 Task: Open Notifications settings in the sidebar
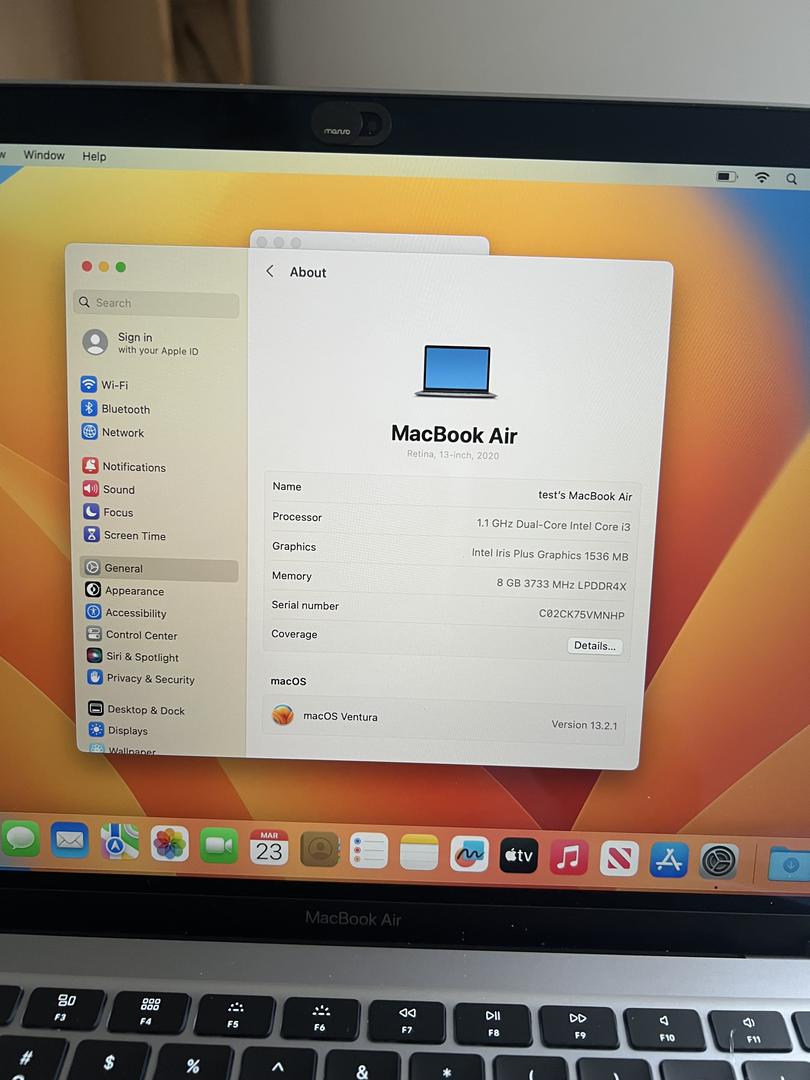click(124, 466)
